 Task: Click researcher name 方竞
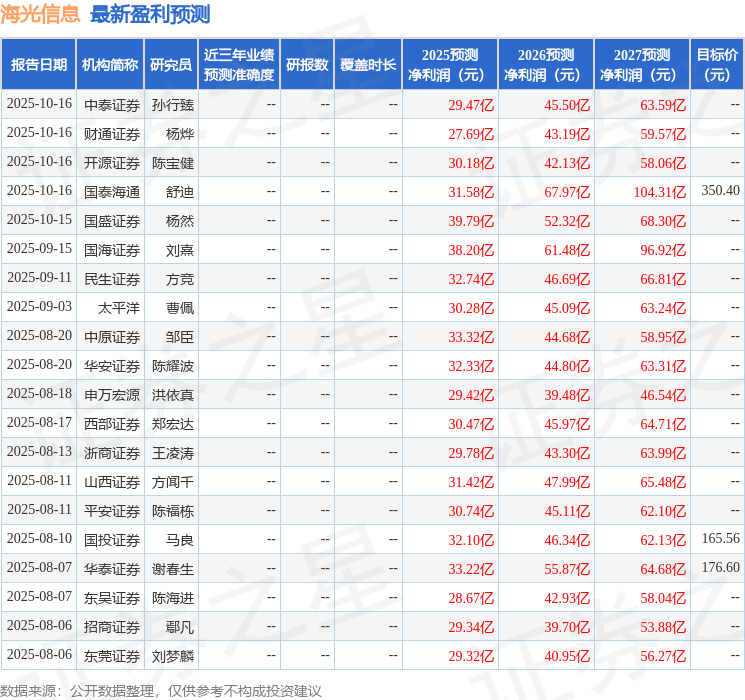point(180,279)
